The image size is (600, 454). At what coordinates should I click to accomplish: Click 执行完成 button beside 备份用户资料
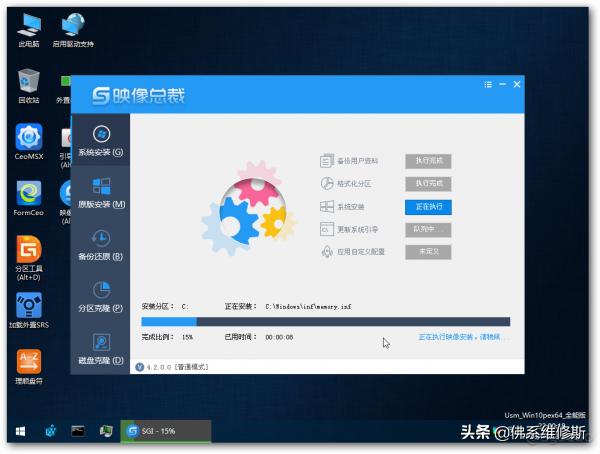[428, 161]
